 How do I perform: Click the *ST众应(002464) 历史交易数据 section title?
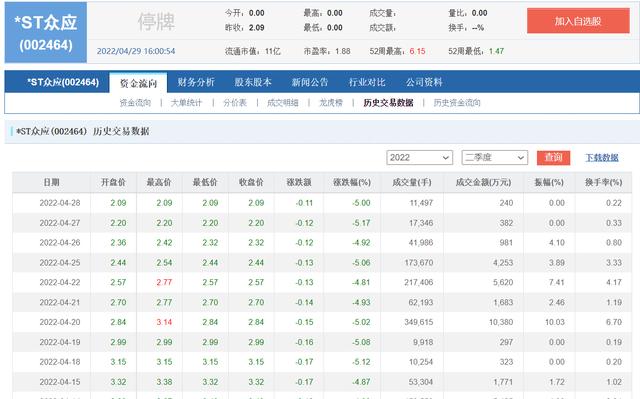point(83,131)
